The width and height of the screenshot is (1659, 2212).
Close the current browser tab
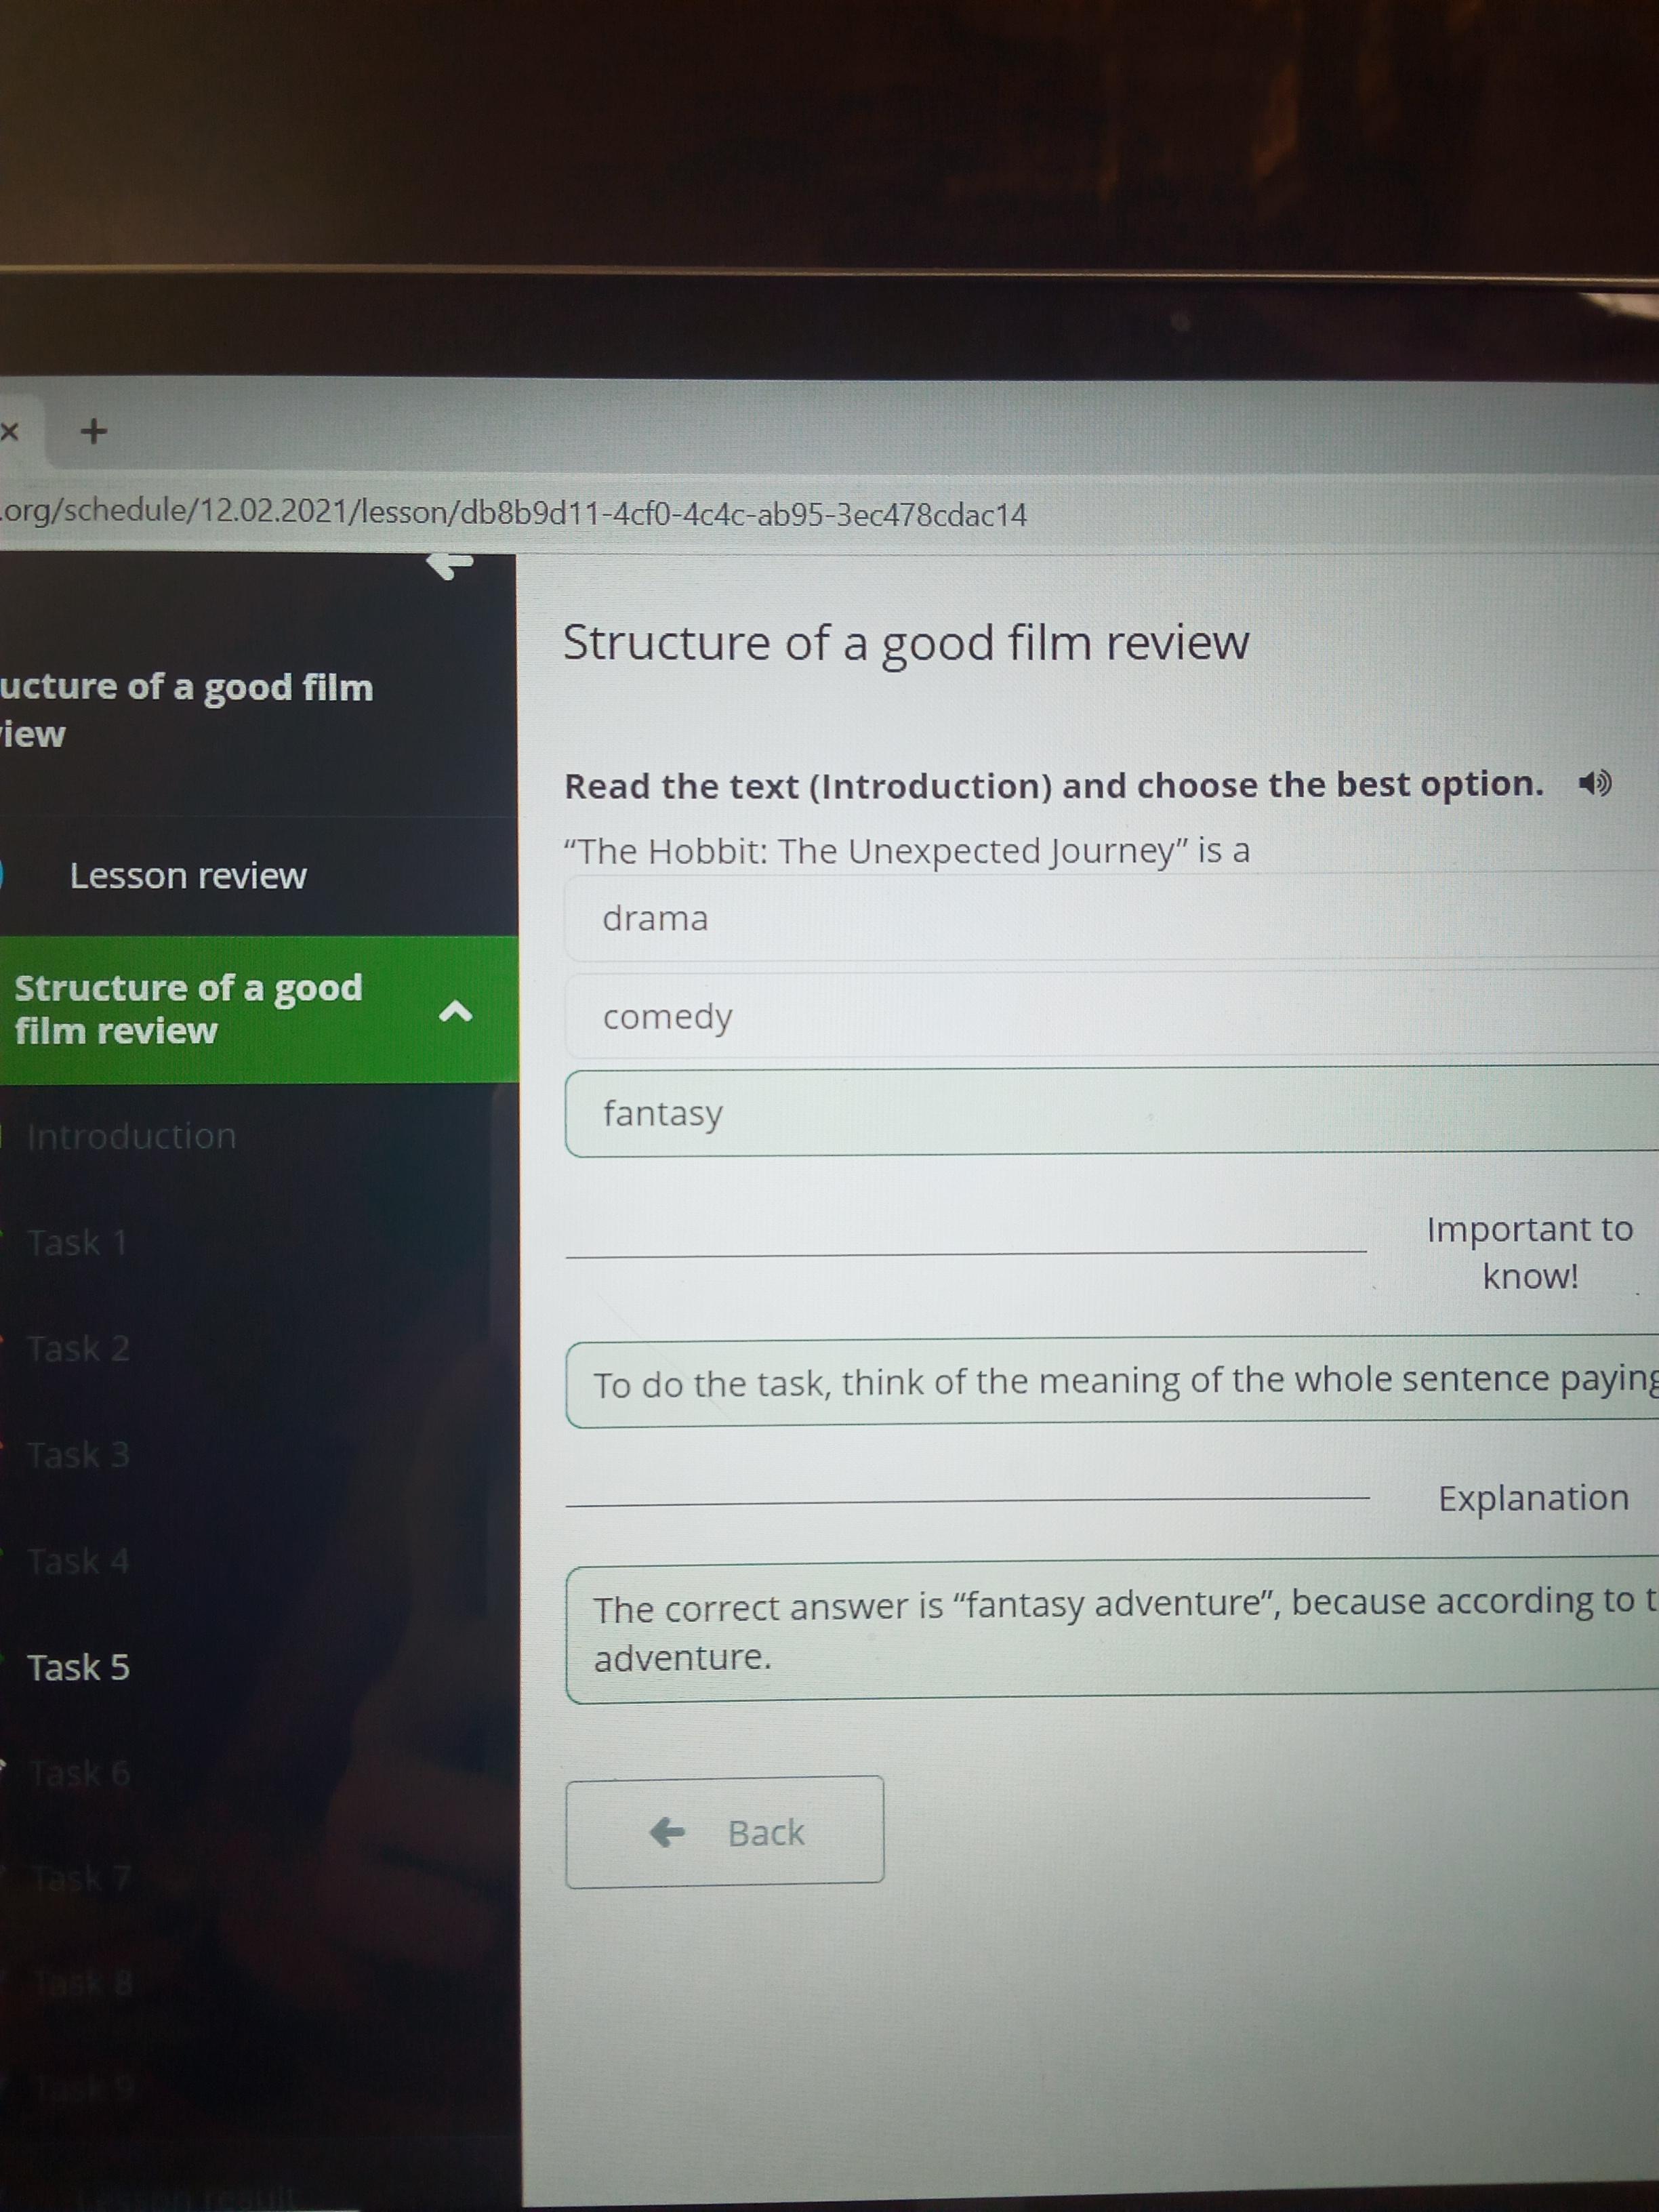(x=10, y=431)
